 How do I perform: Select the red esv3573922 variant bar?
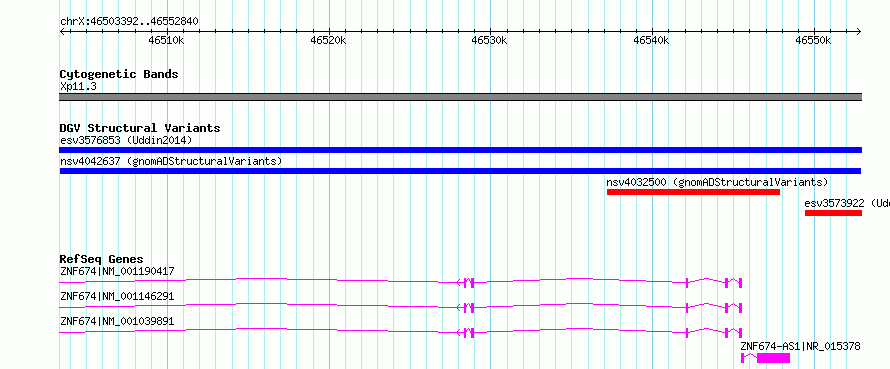click(x=833, y=213)
